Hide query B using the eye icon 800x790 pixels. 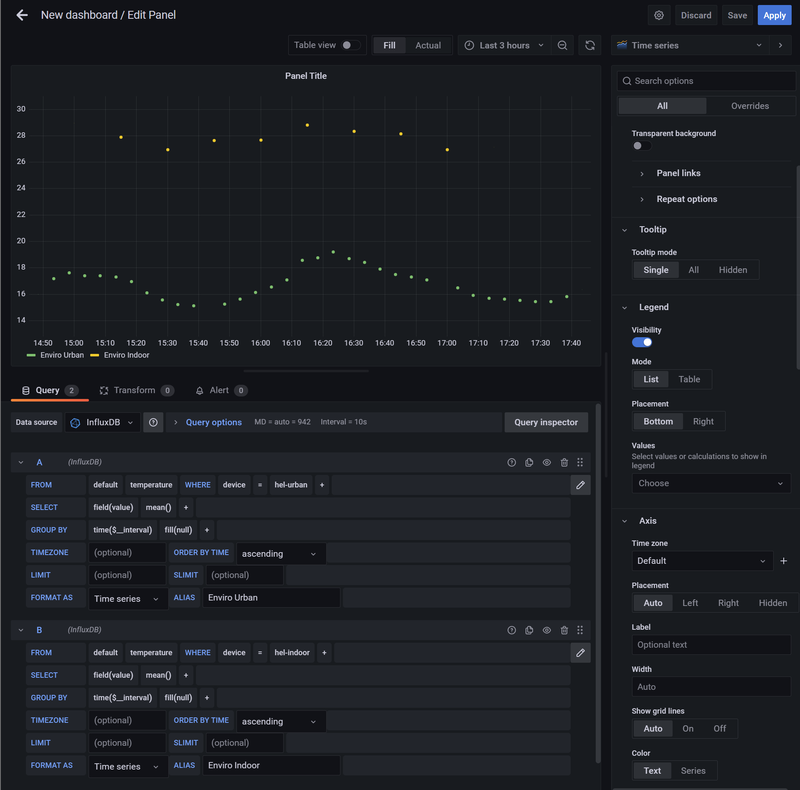pos(547,630)
